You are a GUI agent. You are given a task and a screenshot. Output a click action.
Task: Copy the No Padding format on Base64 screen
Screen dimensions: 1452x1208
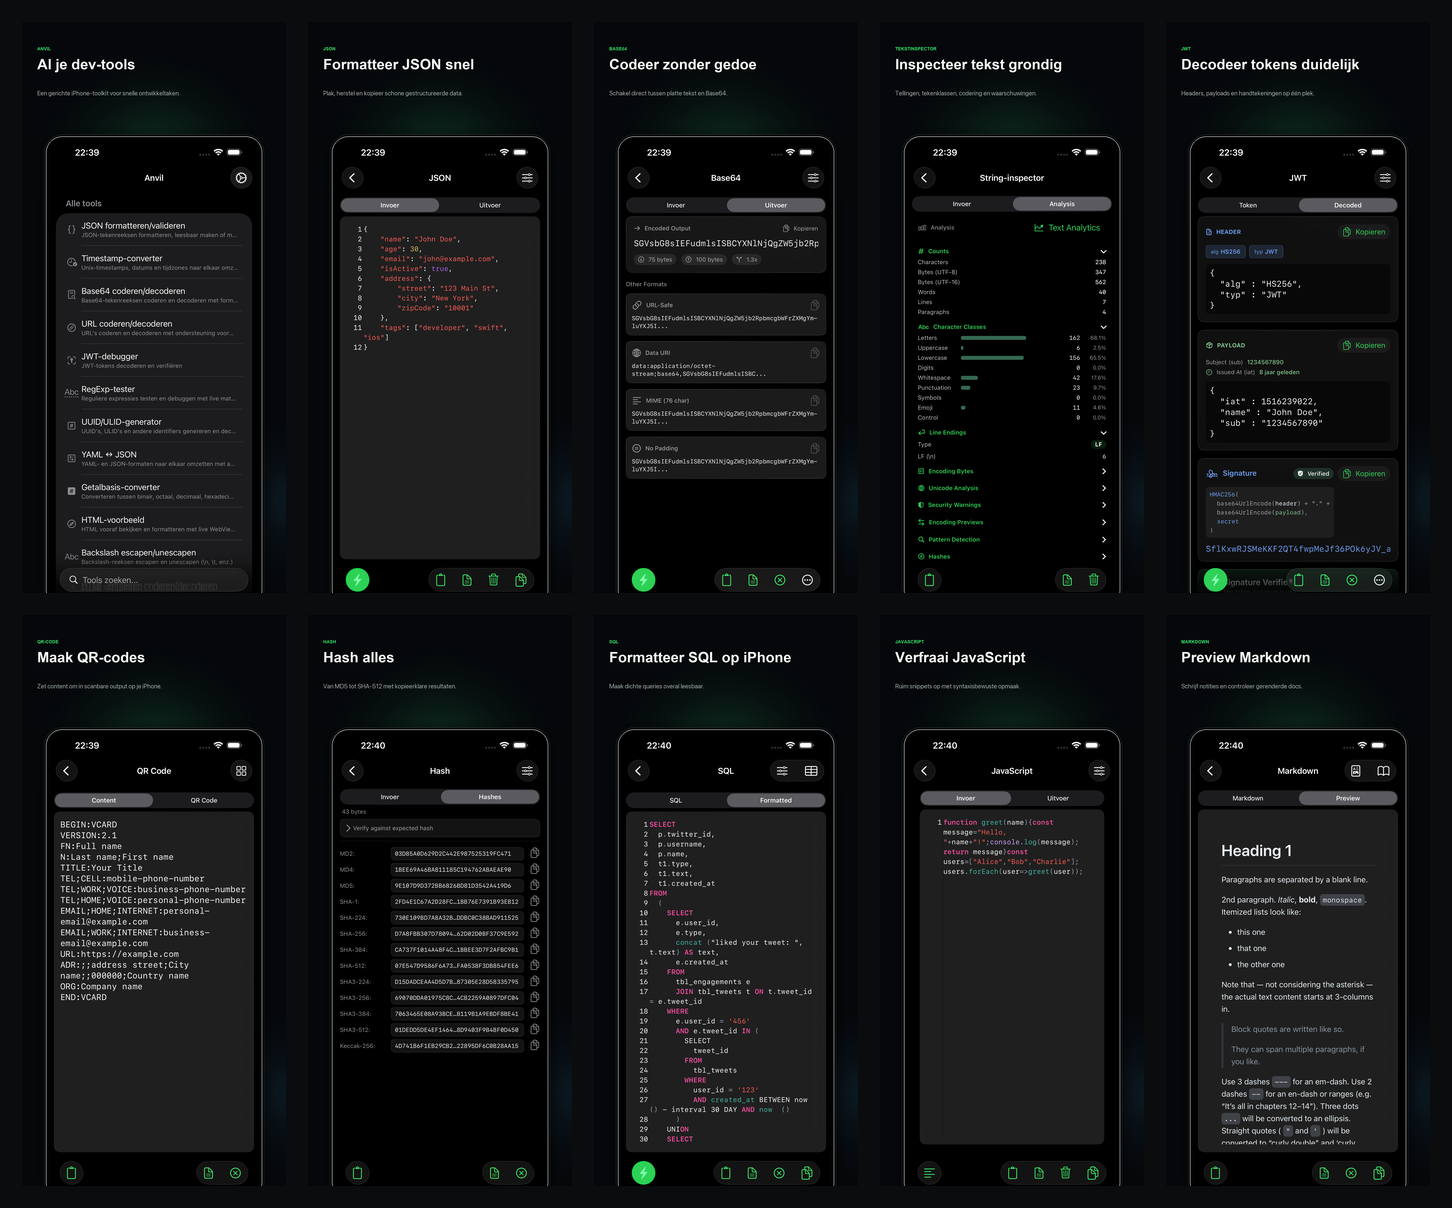[815, 448]
